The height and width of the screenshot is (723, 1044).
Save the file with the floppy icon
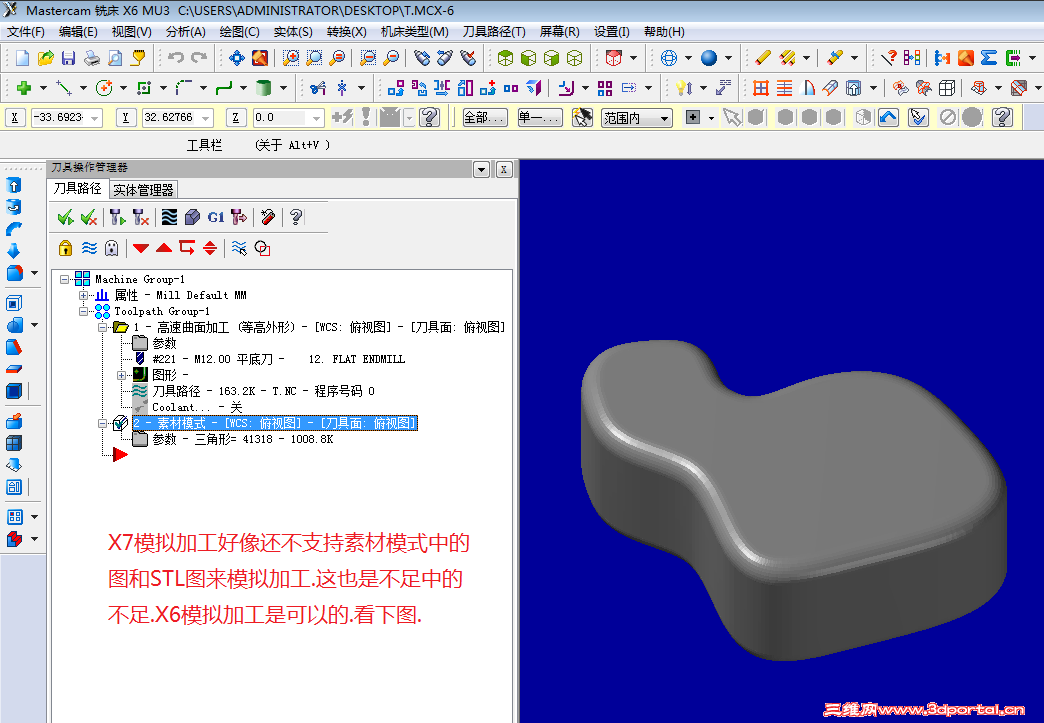pos(68,58)
